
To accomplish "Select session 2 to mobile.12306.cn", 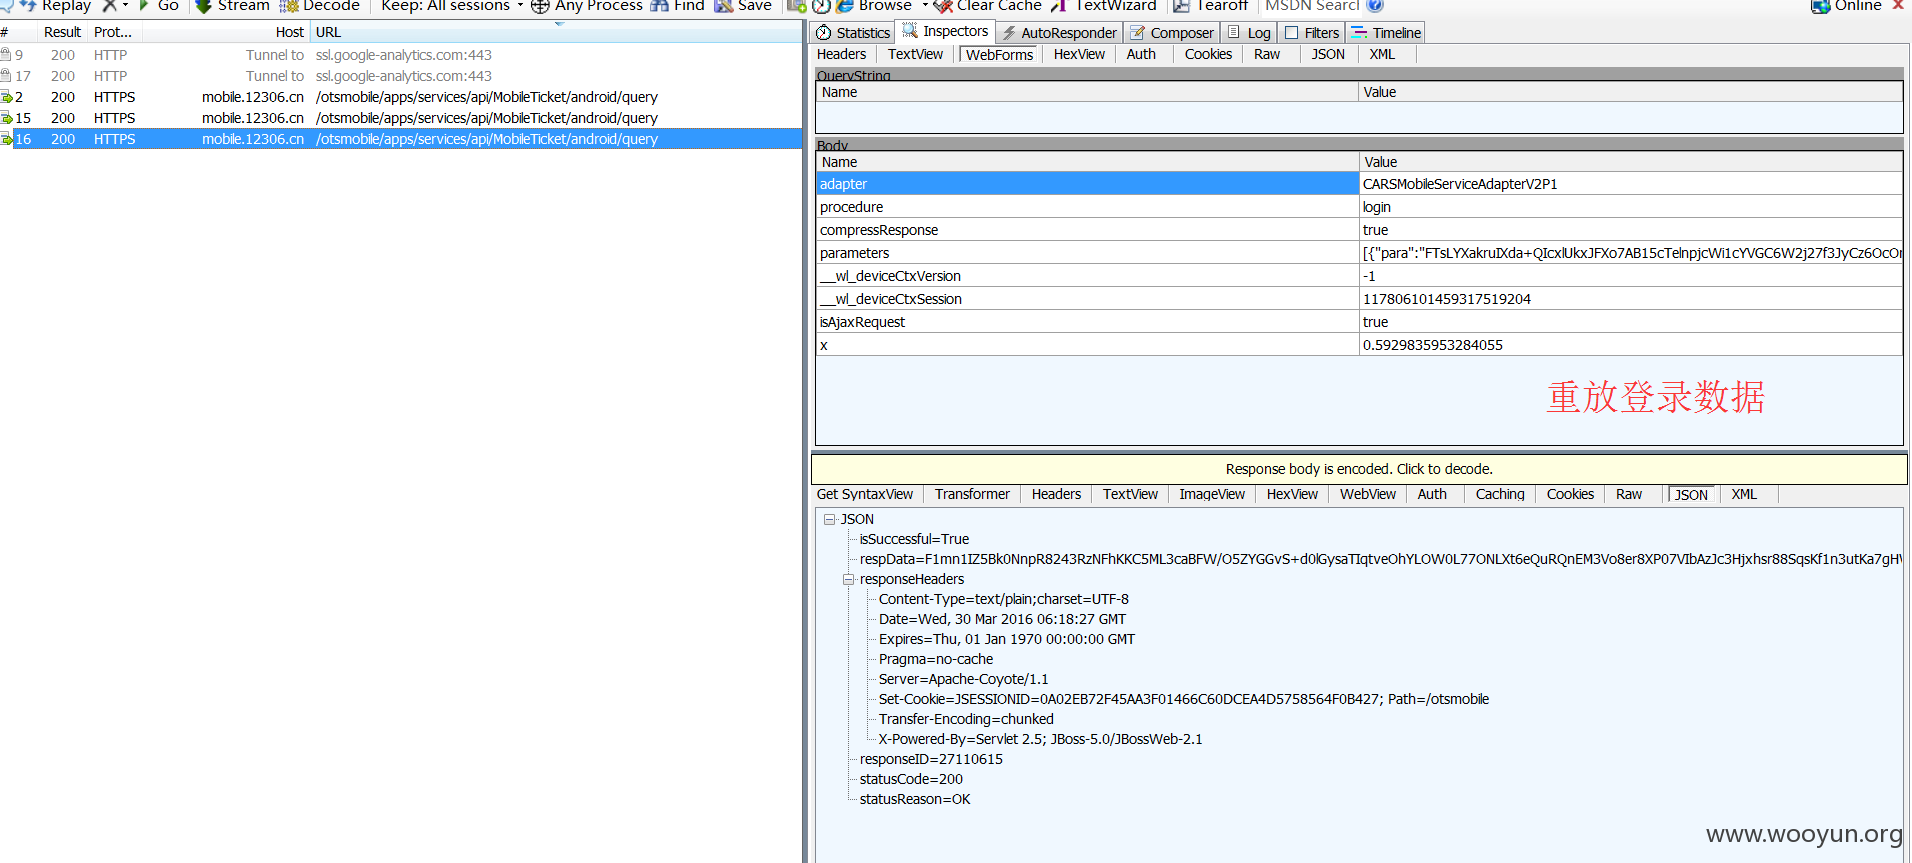I will [401, 97].
